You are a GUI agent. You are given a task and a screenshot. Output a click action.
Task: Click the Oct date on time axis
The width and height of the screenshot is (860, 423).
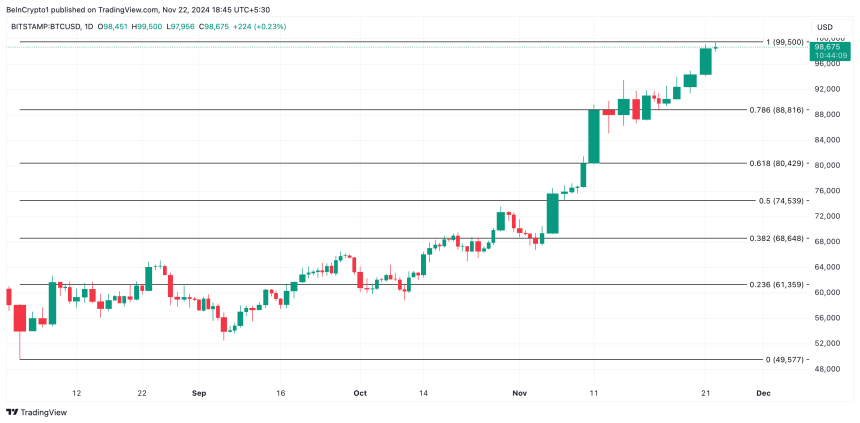(361, 393)
